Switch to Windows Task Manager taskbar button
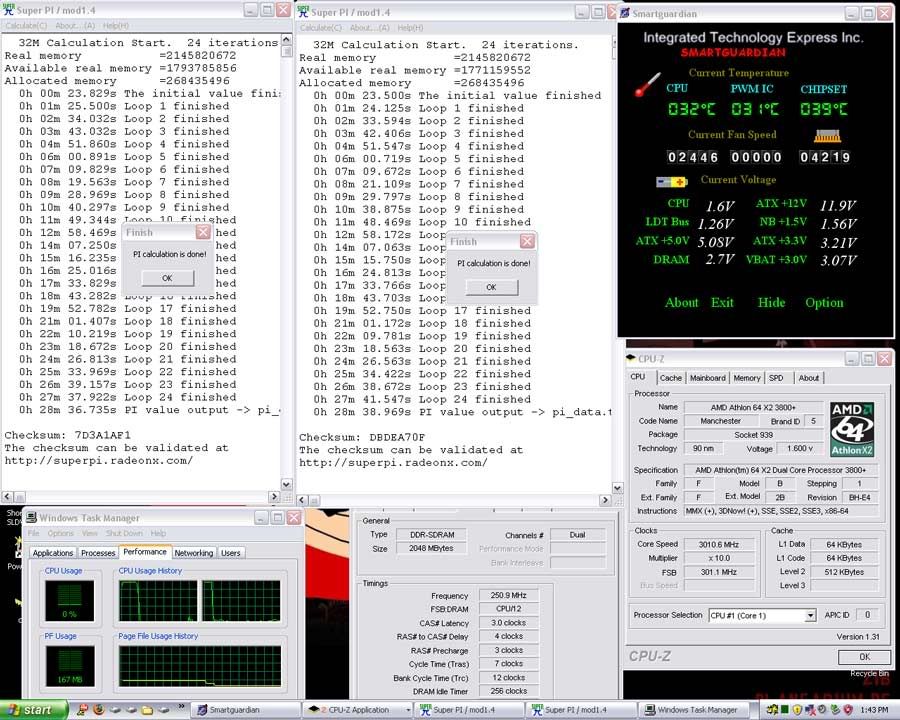 click(x=695, y=710)
